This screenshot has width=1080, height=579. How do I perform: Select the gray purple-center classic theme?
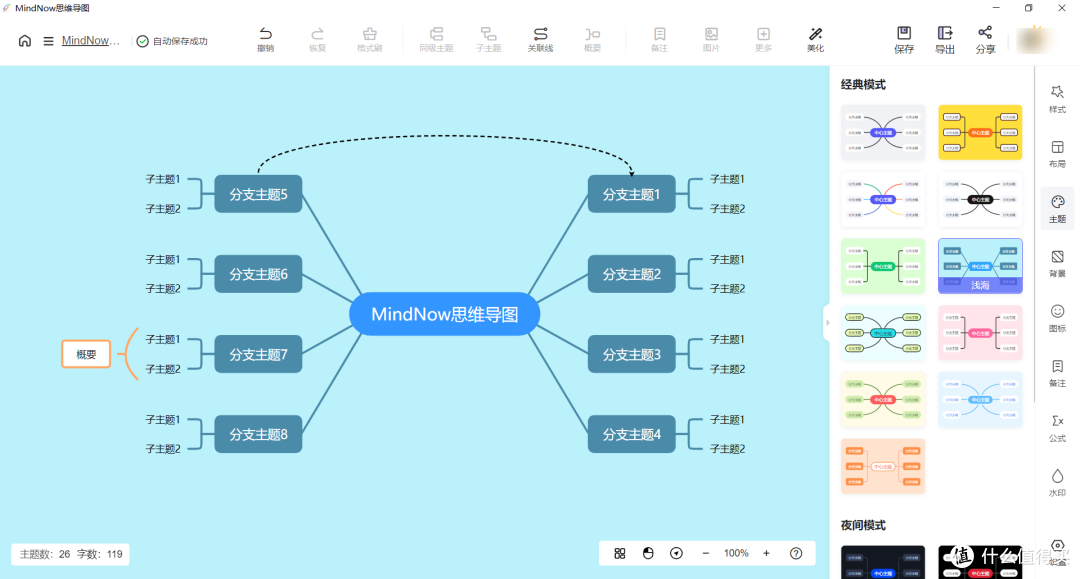(x=883, y=132)
